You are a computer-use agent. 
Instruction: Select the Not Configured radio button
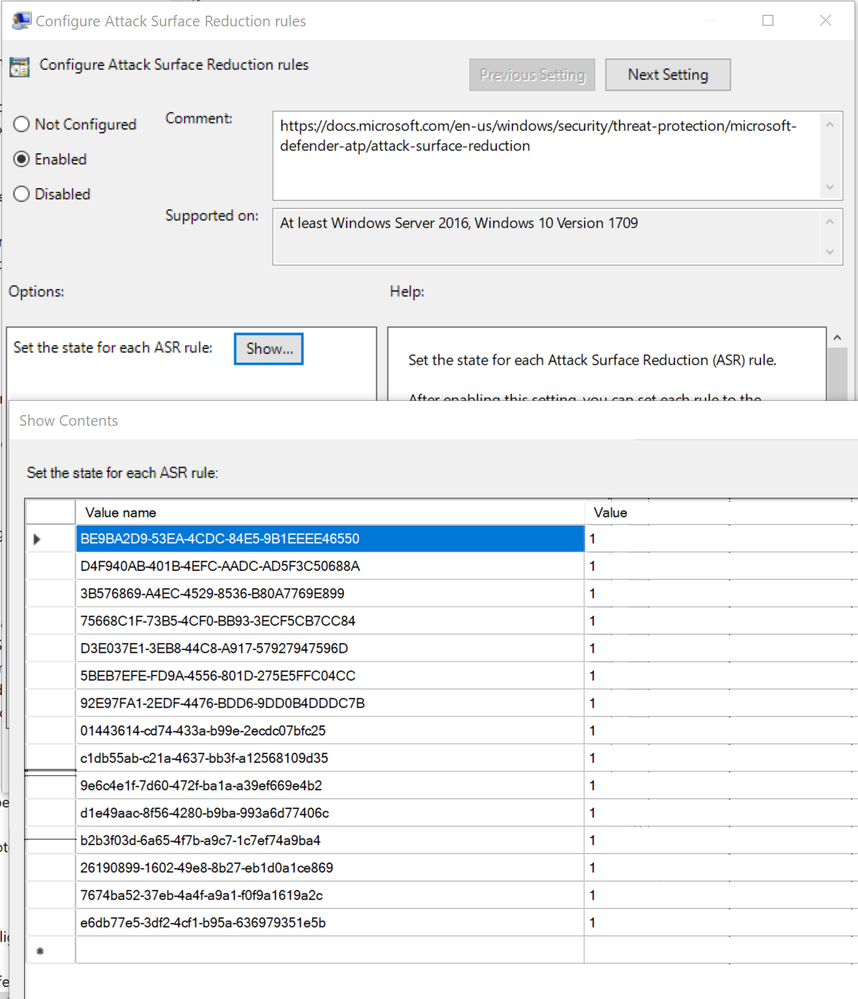pyautogui.click(x=22, y=124)
